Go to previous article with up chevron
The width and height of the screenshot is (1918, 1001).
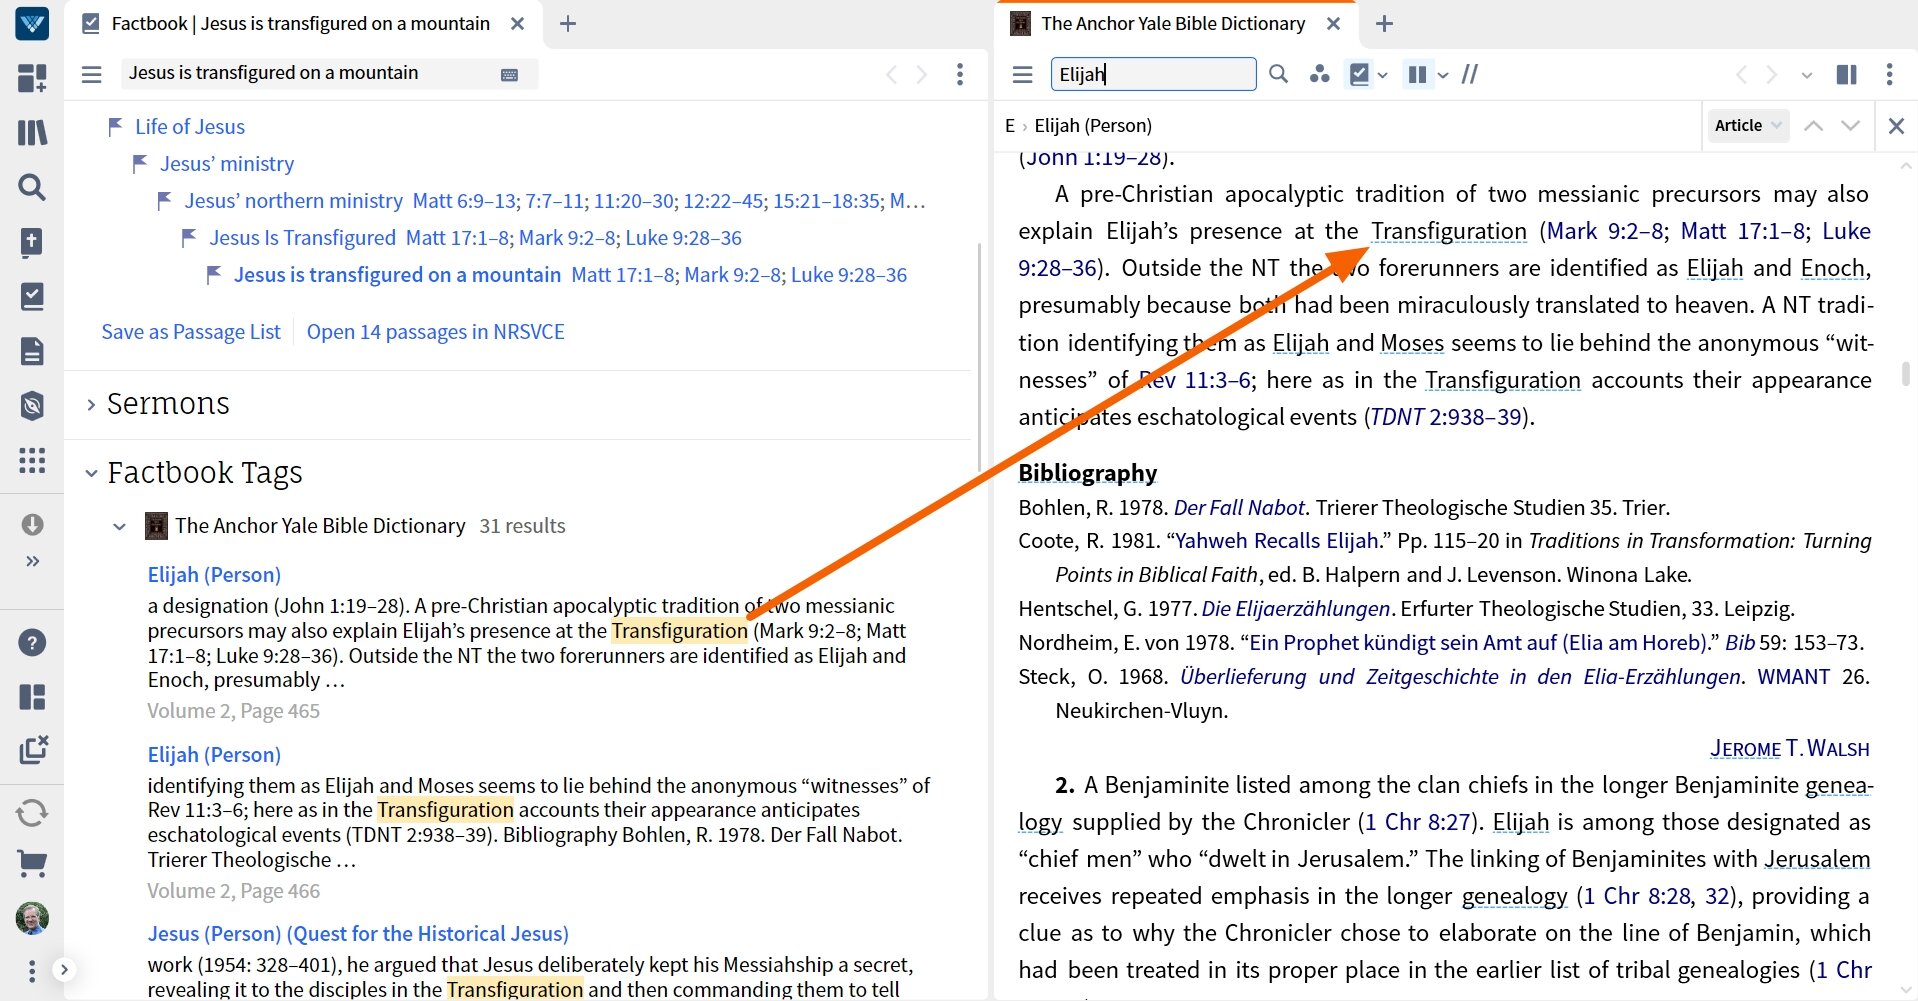click(x=1813, y=125)
